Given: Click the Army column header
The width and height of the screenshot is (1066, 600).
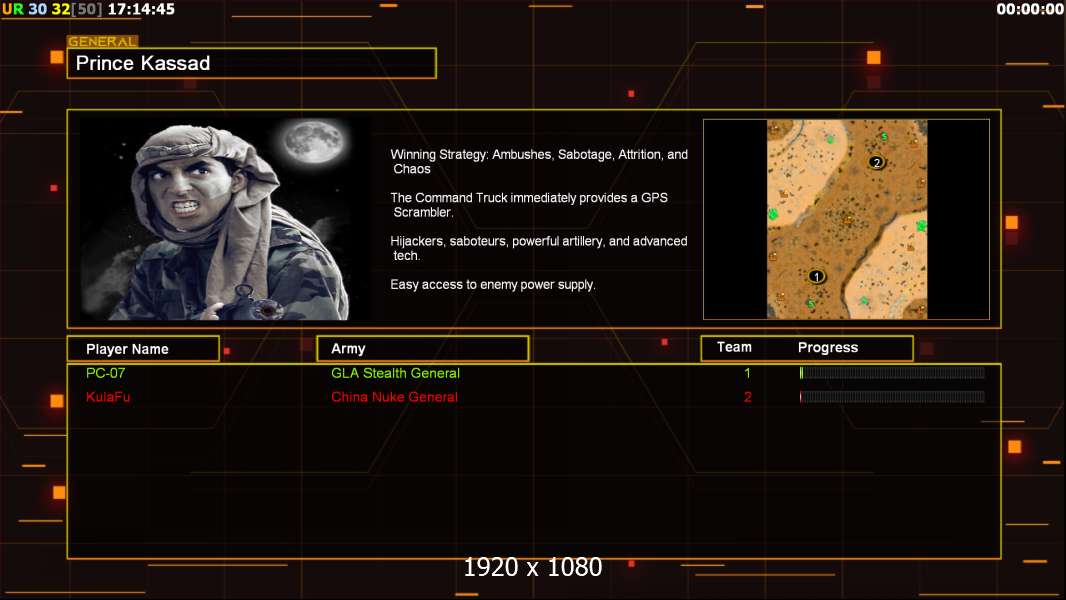Looking at the screenshot, I should coord(423,349).
